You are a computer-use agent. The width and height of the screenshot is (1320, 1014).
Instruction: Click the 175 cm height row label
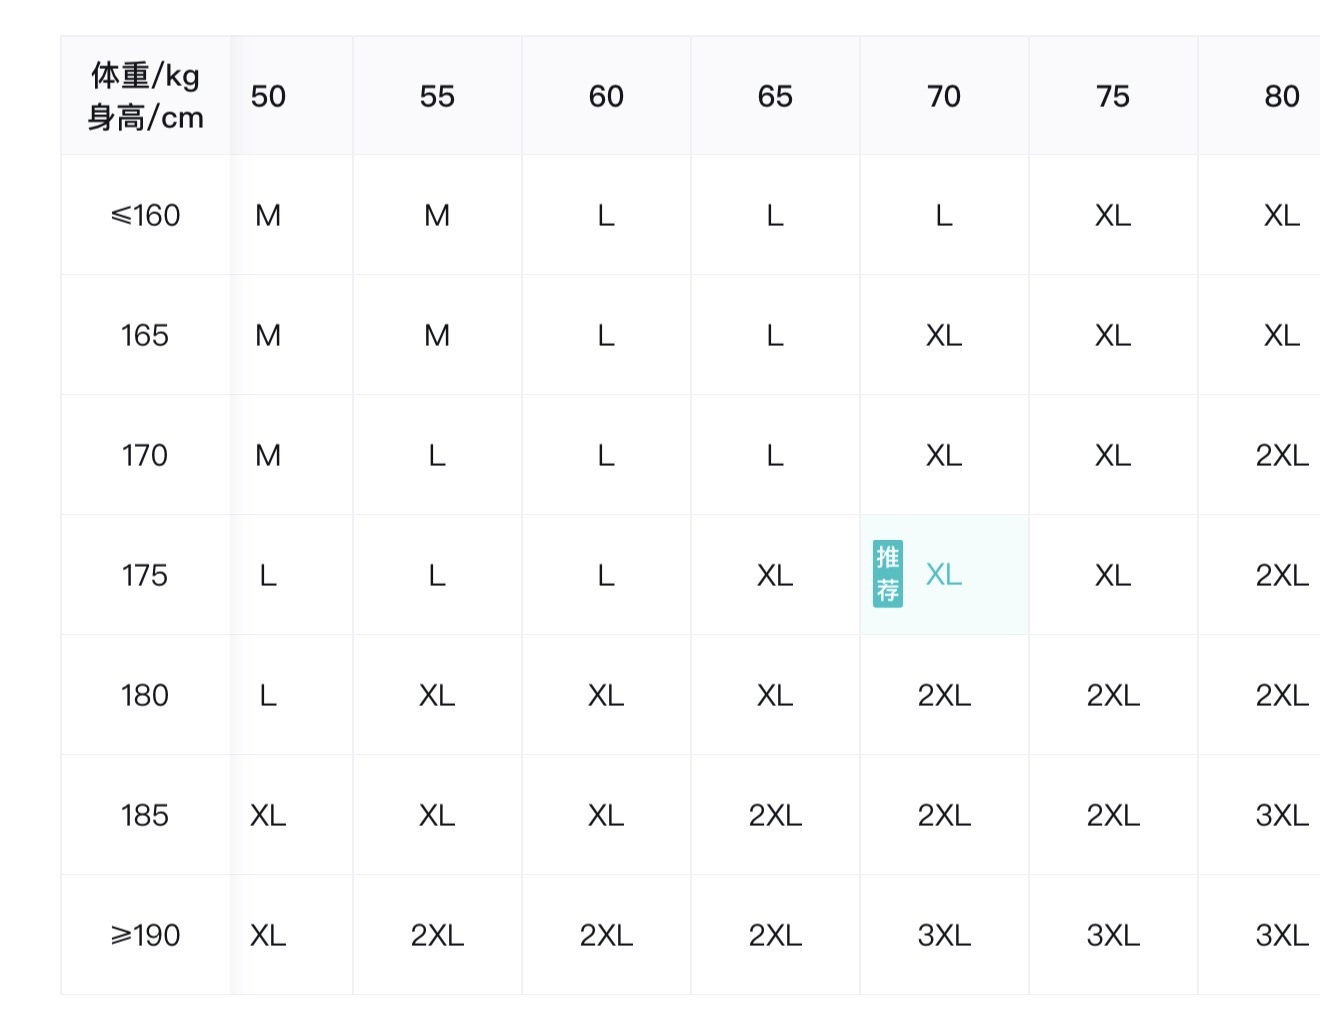click(x=146, y=575)
